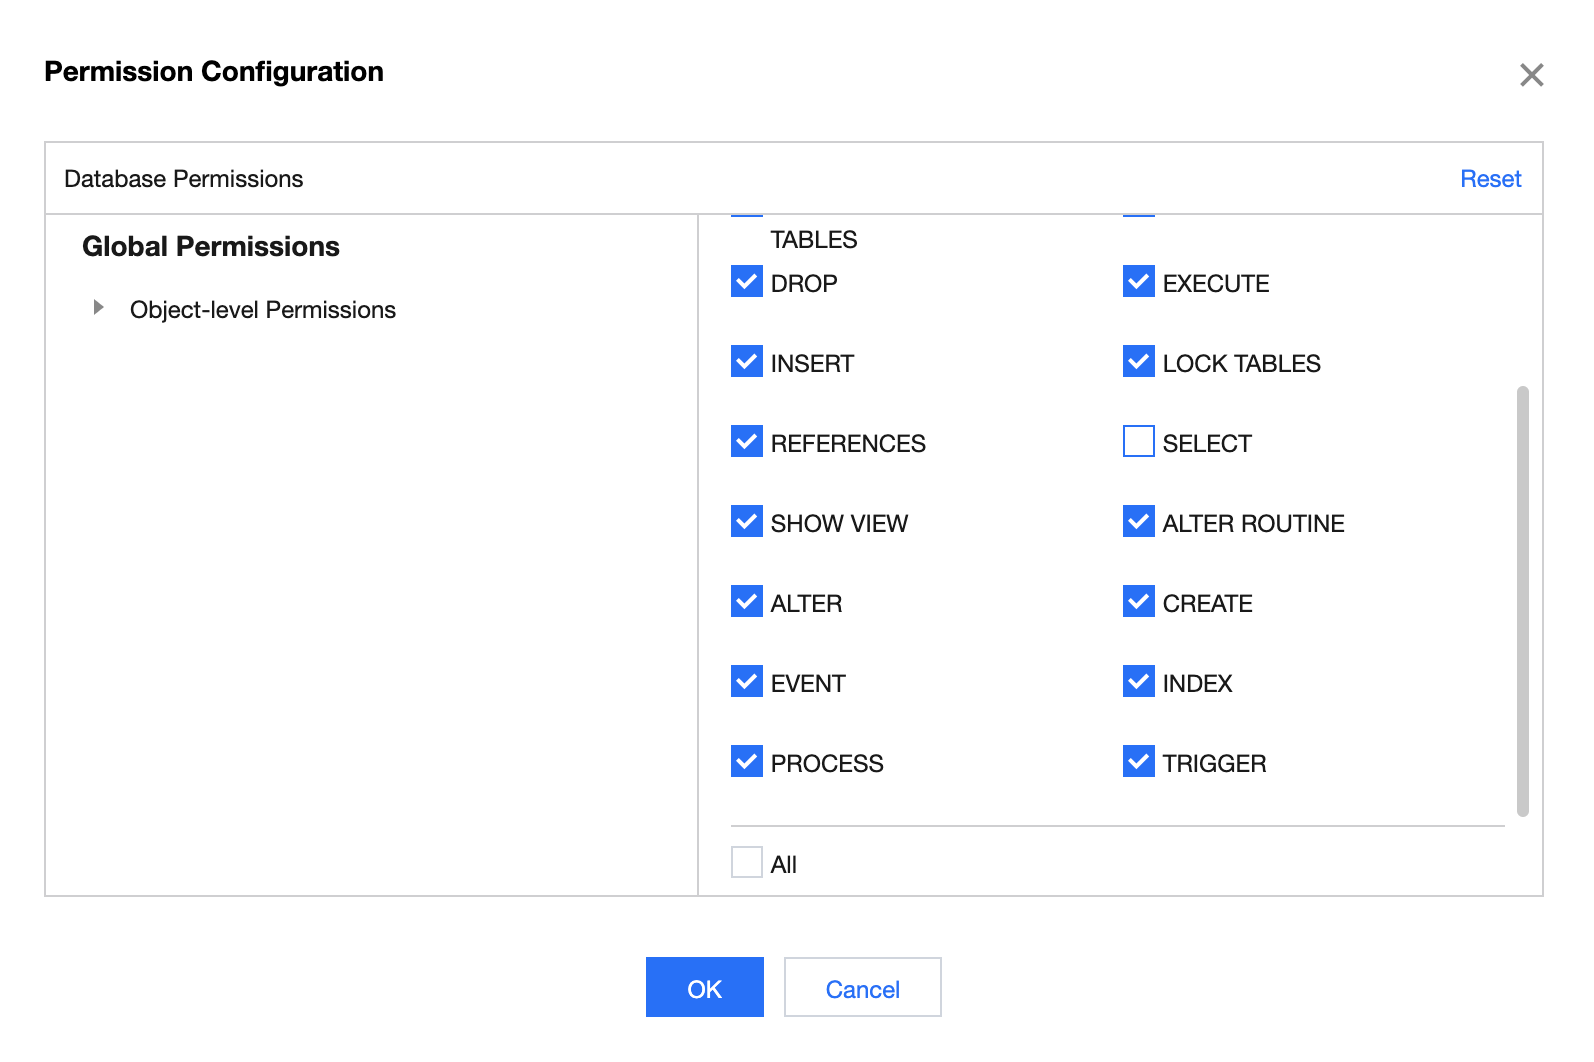Uncheck the EXECUTE permission checkbox
This screenshot has width=1594, height=1062.
point(1138,282)
